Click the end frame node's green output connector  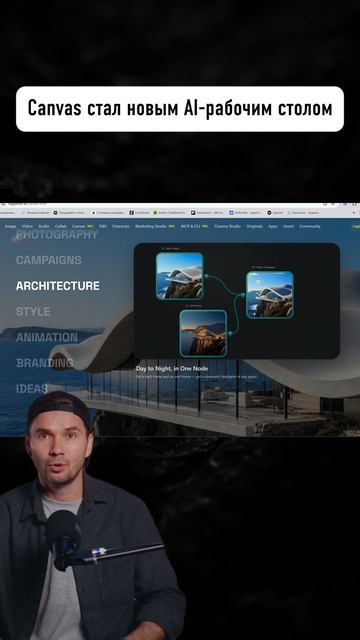[x=230, y=334]
